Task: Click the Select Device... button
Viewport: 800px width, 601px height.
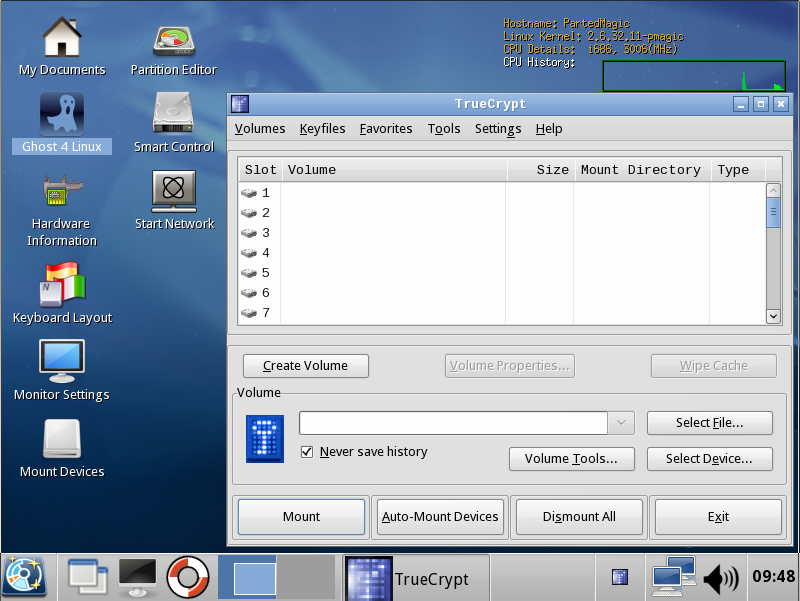Action: tap(710, 459)
